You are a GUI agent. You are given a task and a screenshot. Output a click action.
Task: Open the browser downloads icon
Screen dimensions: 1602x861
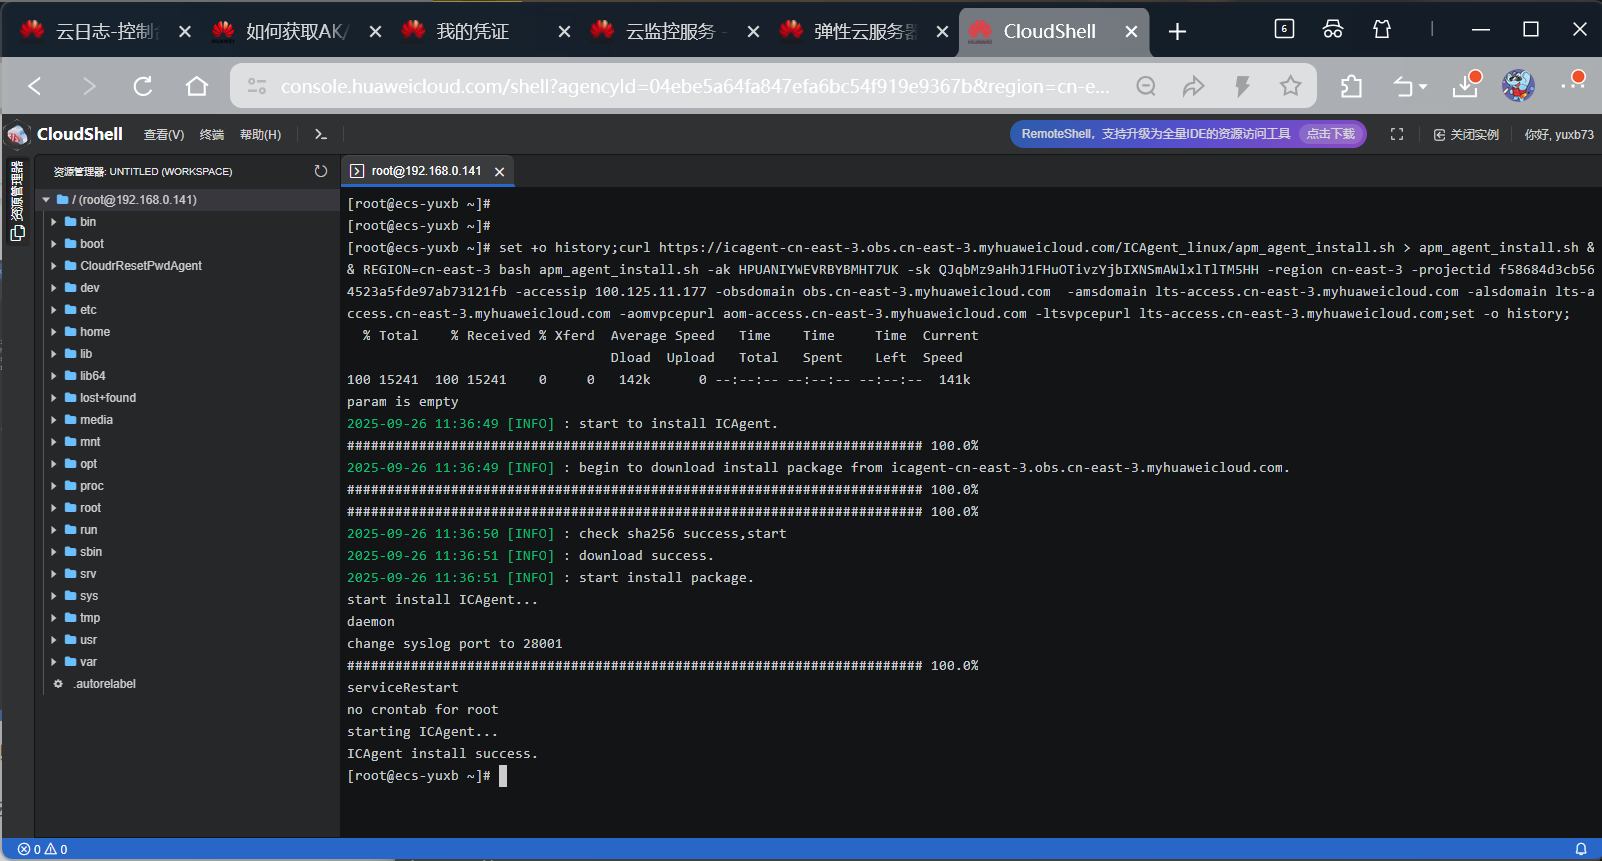1466,85
